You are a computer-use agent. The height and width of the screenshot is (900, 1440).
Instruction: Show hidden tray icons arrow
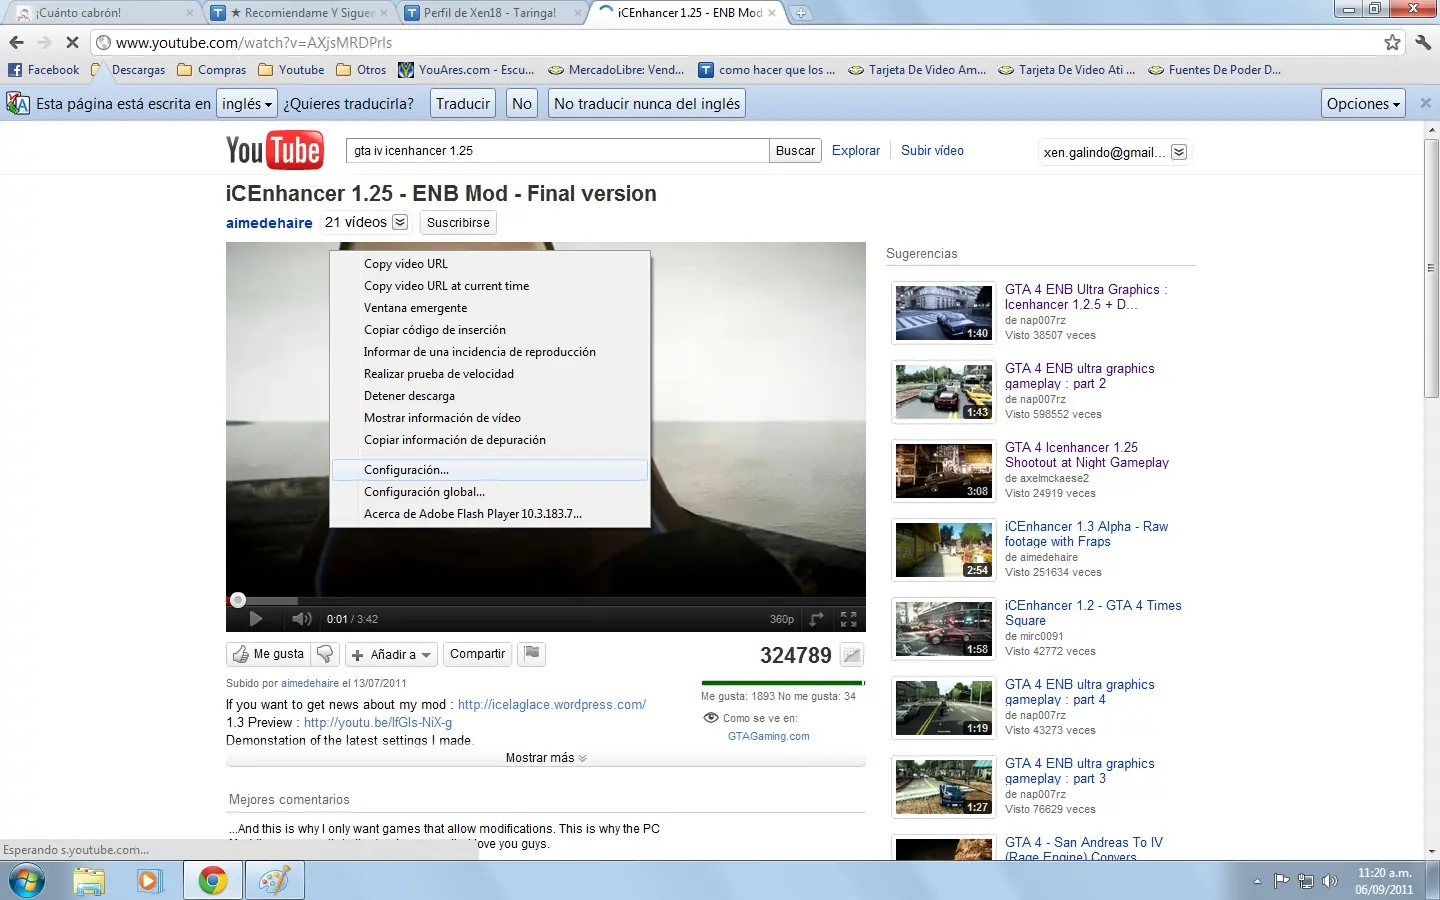1257,881
